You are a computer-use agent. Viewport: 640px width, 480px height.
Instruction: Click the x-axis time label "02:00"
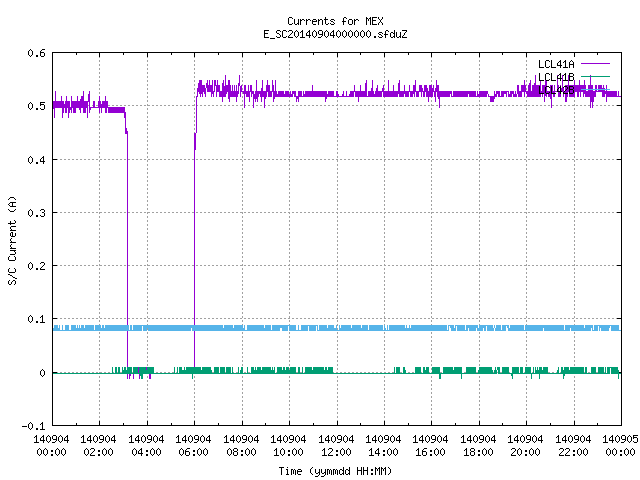click(x=98, y=452)
